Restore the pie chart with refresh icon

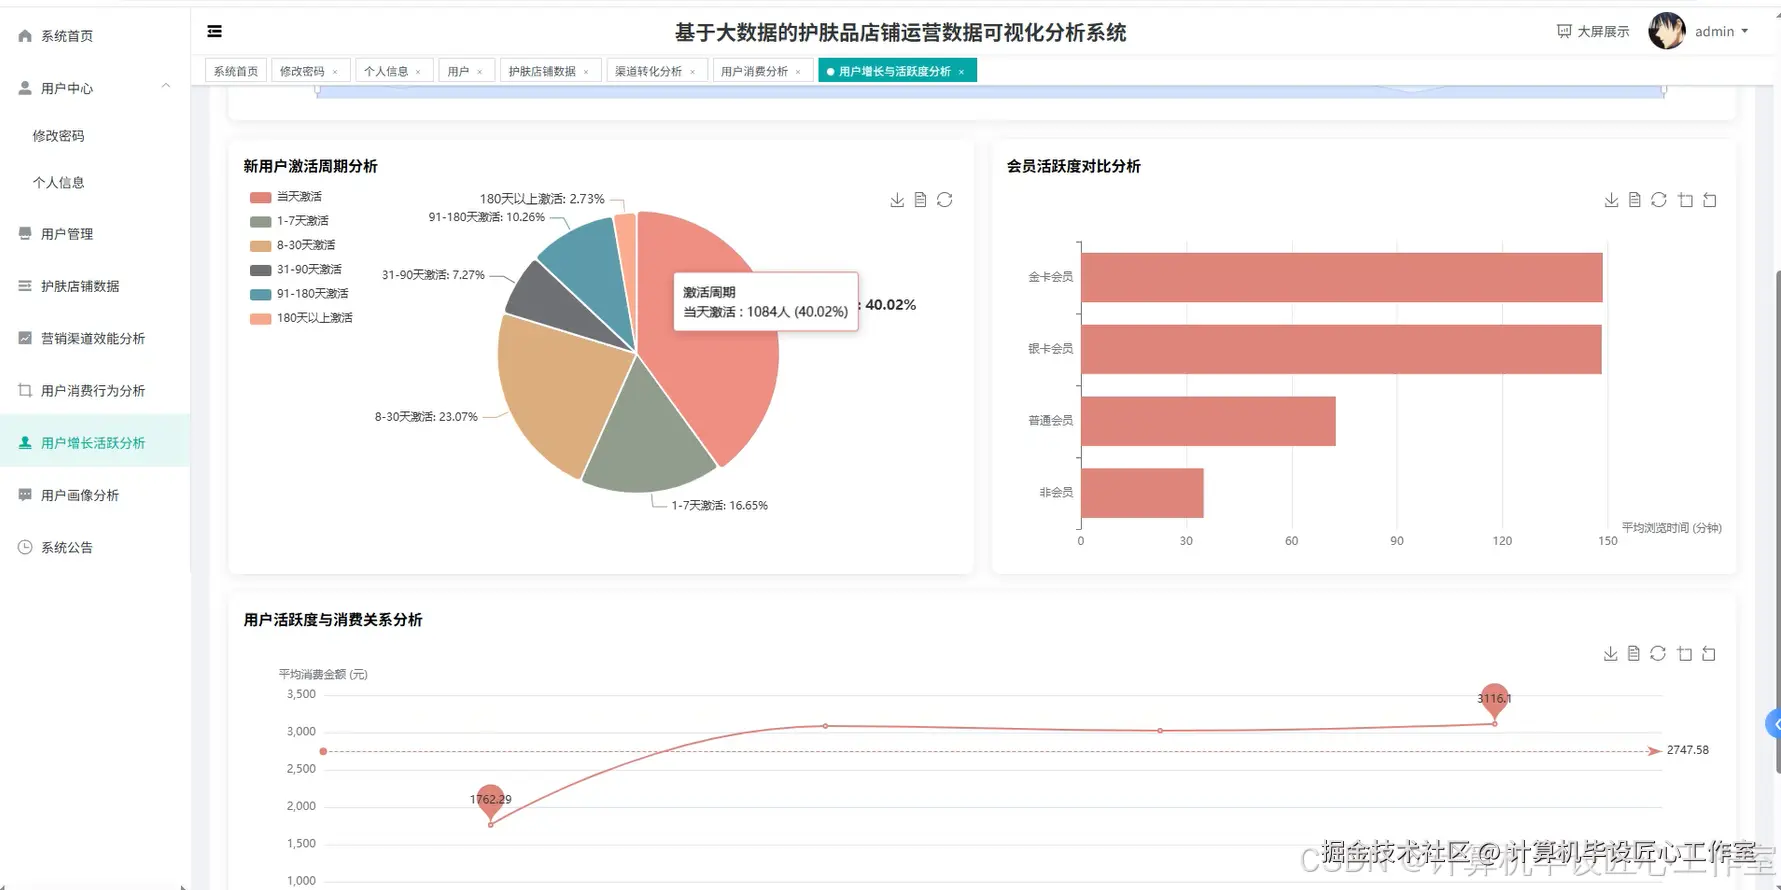pyautogui.click(x=944, y=200)
